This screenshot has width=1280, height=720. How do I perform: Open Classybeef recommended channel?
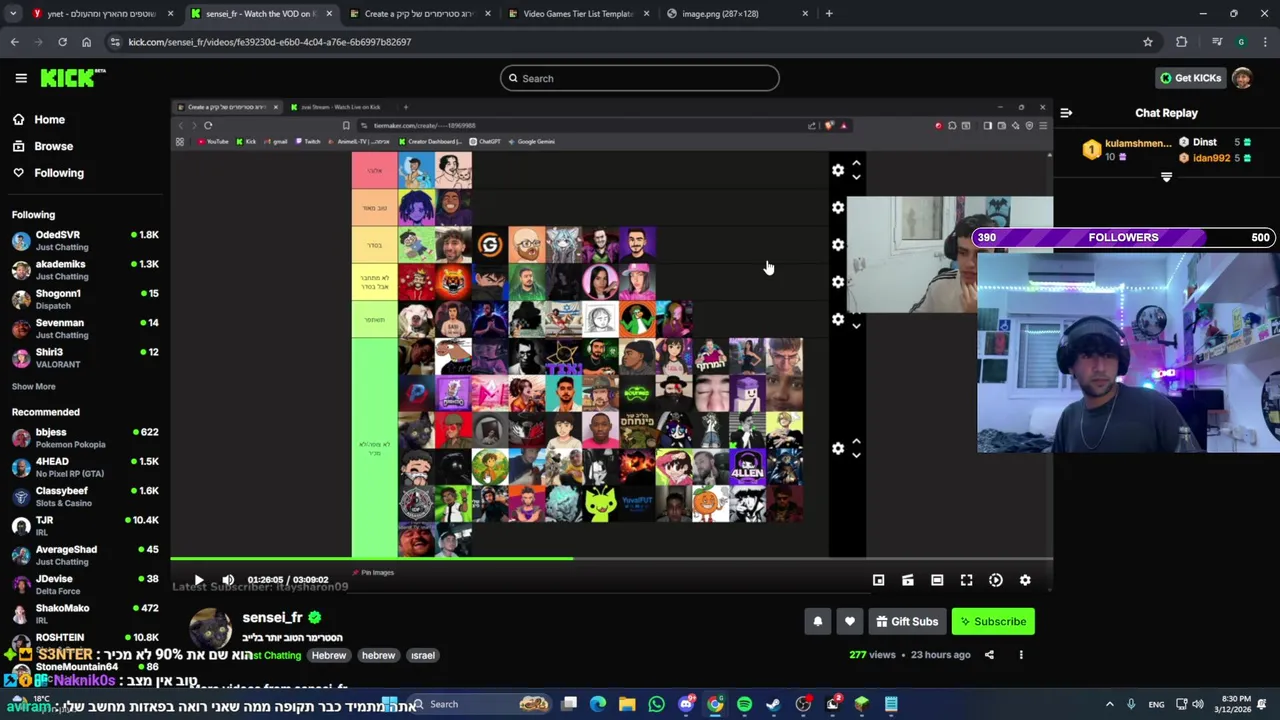(x=85, y=497)
